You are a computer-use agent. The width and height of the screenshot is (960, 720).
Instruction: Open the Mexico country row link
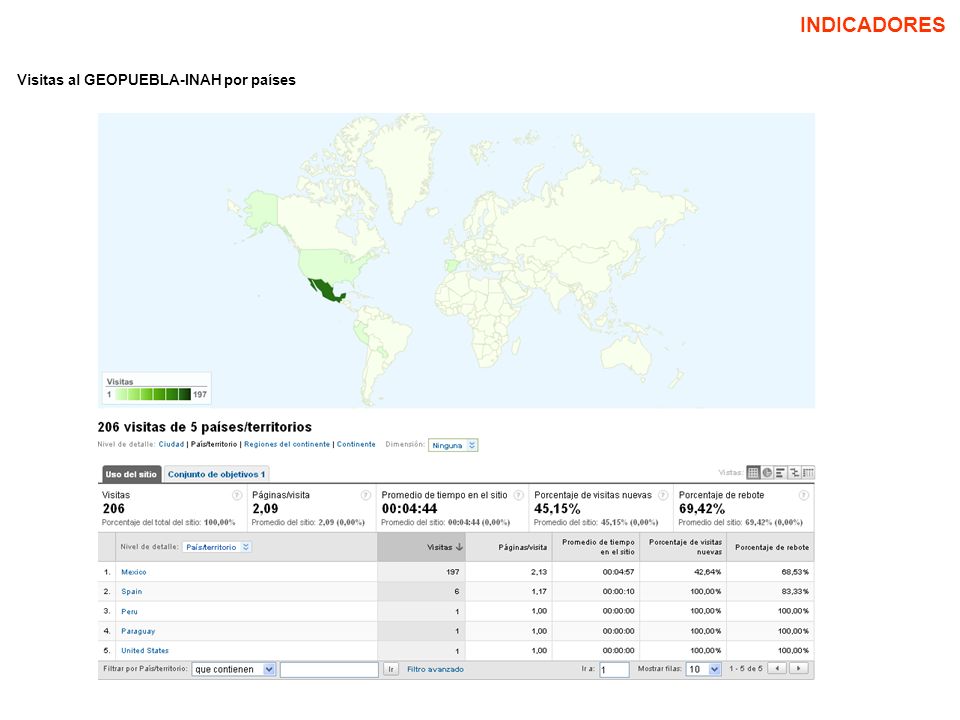(x=133, y=572)
